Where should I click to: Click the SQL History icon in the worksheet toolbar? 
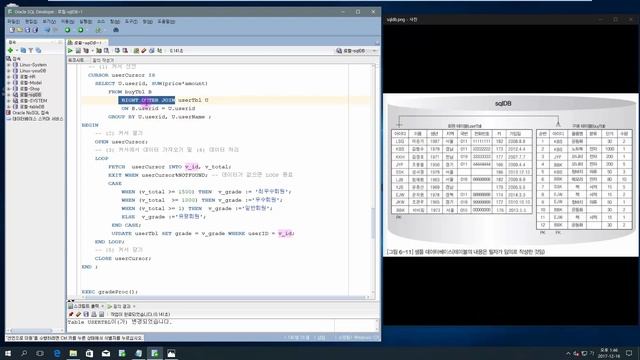click(x=152, y=51)
